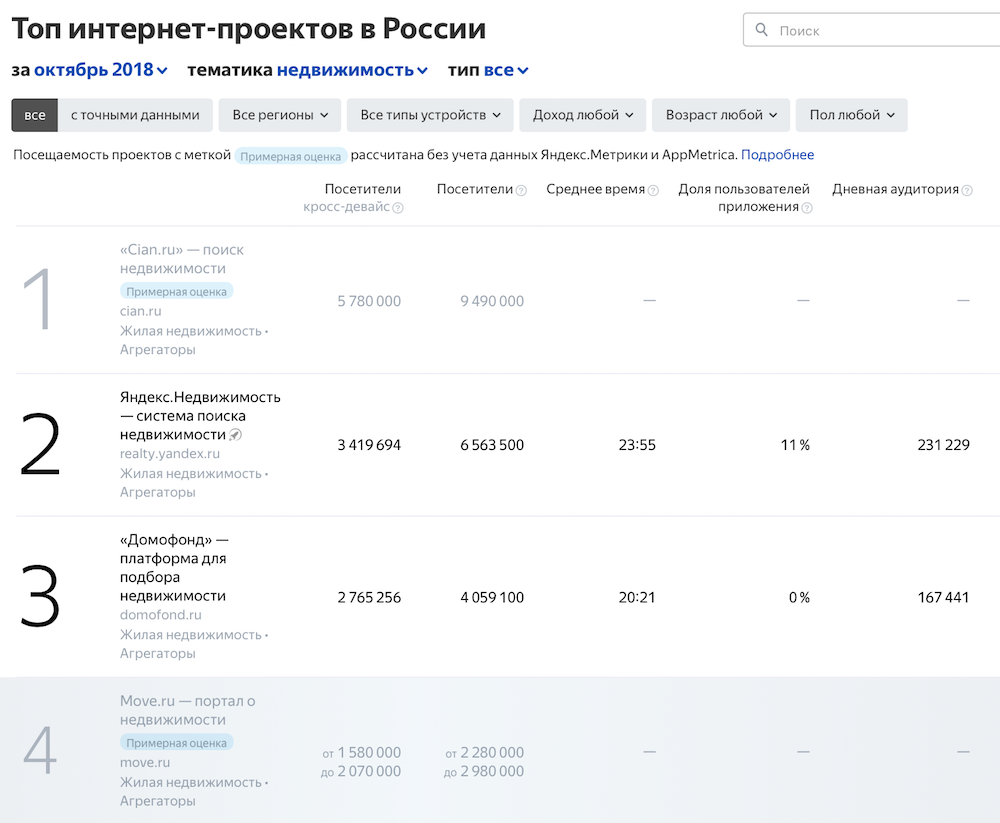Visit the domofond.ru link
This screenshot has height=823, width=1000.
(161, 615)
